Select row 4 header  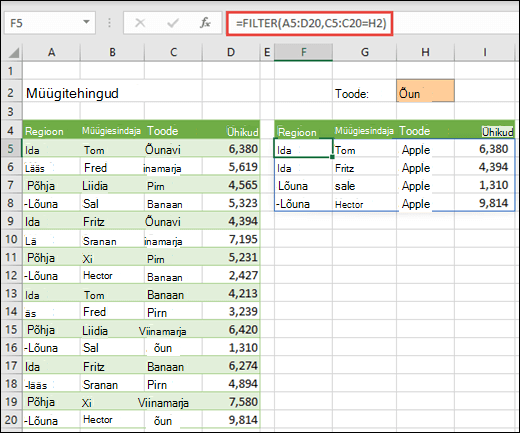[11, 130]
